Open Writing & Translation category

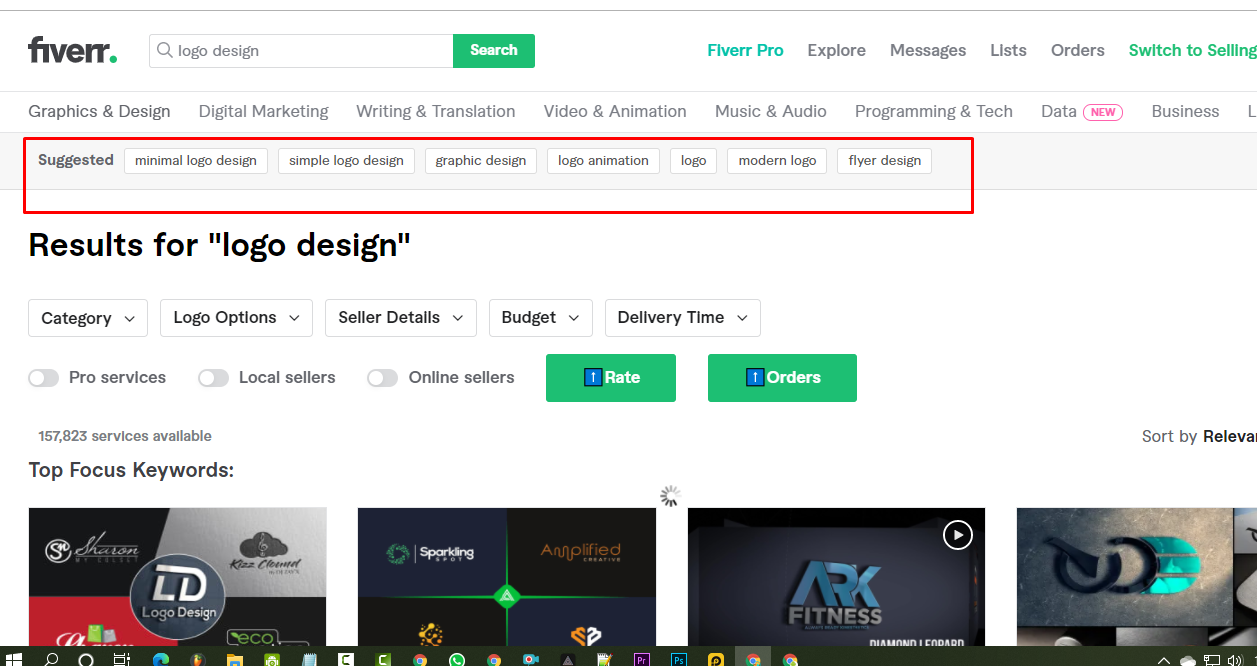coord(436,112)
